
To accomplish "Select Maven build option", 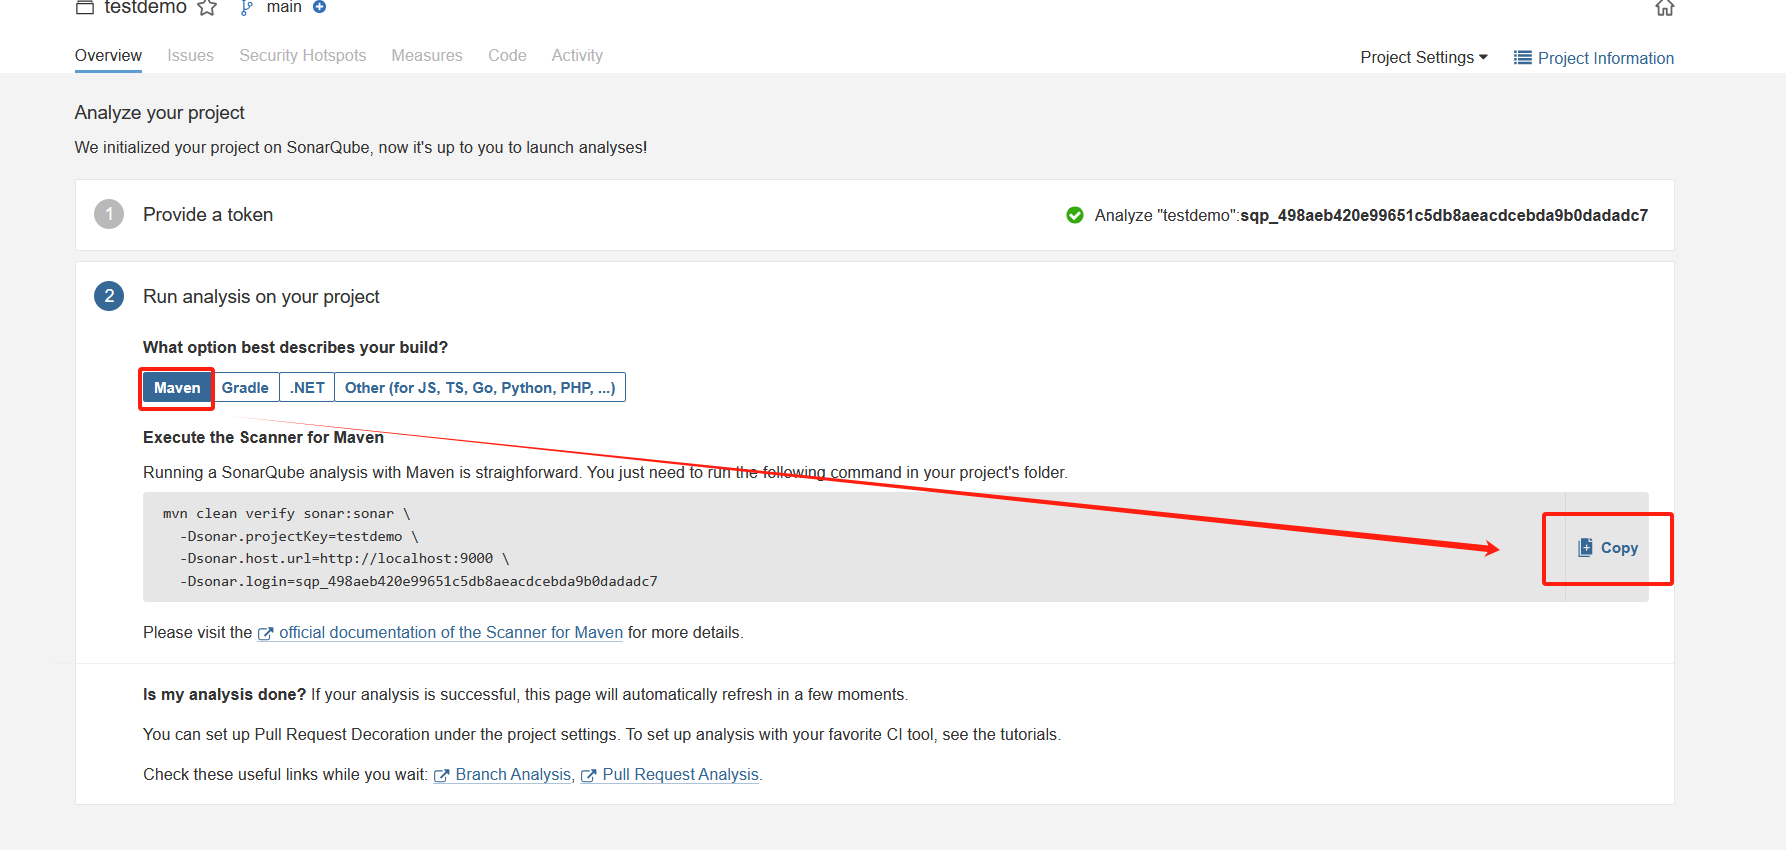I will [177, 388].
